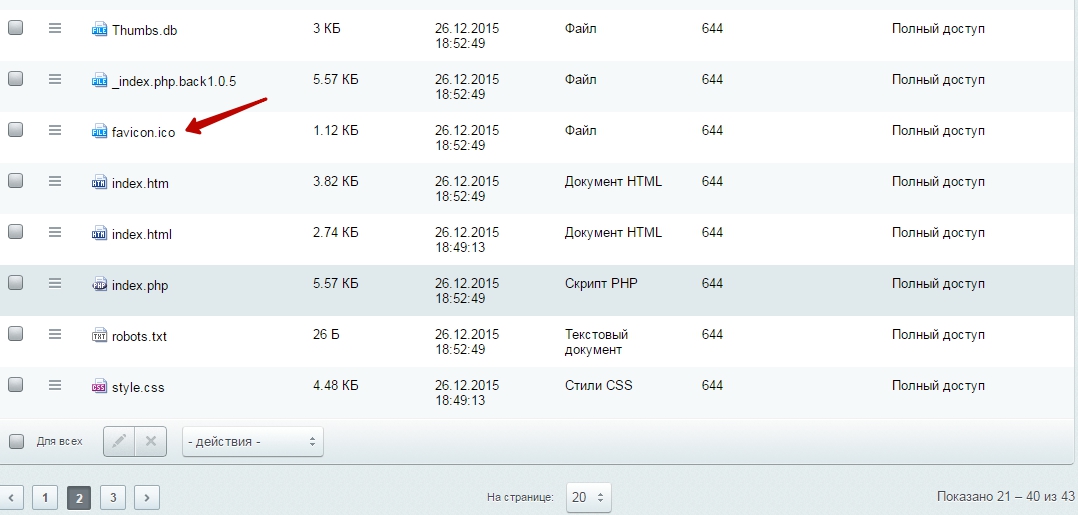The image size is (1078, 515).
Task: Go to the next page with right arrow
Action: click(x=147, y=497)
